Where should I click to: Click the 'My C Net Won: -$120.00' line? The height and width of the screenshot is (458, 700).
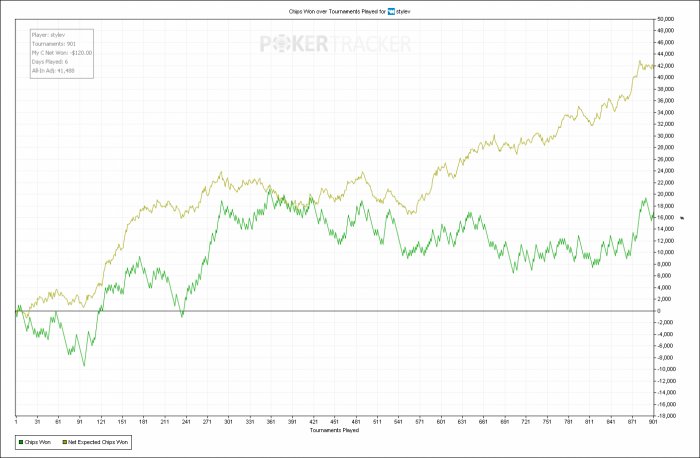pyautogui.click(x=62, y=53)
